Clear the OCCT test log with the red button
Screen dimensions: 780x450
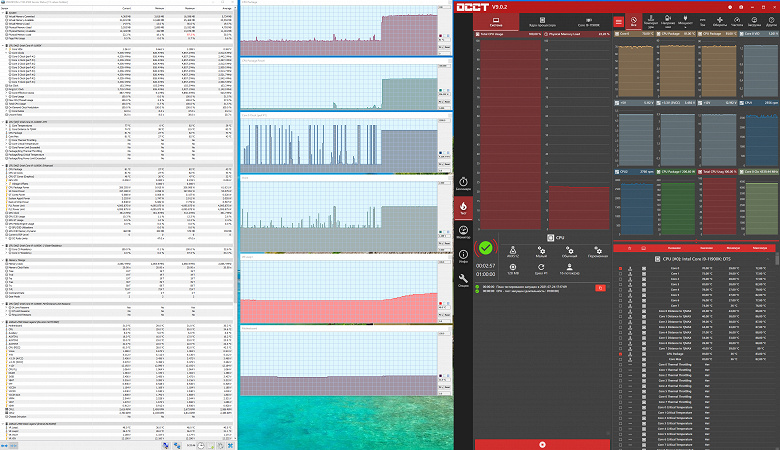pyautogui.click(x=600, y=288)
